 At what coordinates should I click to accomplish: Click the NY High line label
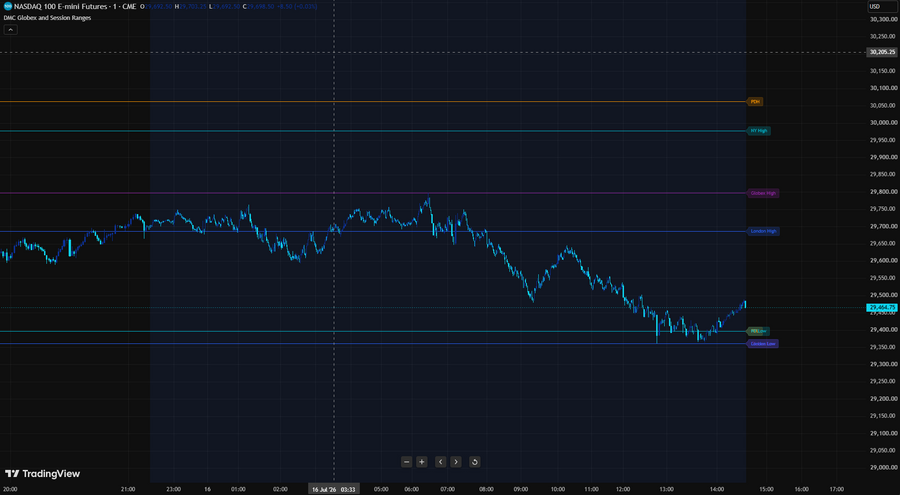click(x=758, y=131)
